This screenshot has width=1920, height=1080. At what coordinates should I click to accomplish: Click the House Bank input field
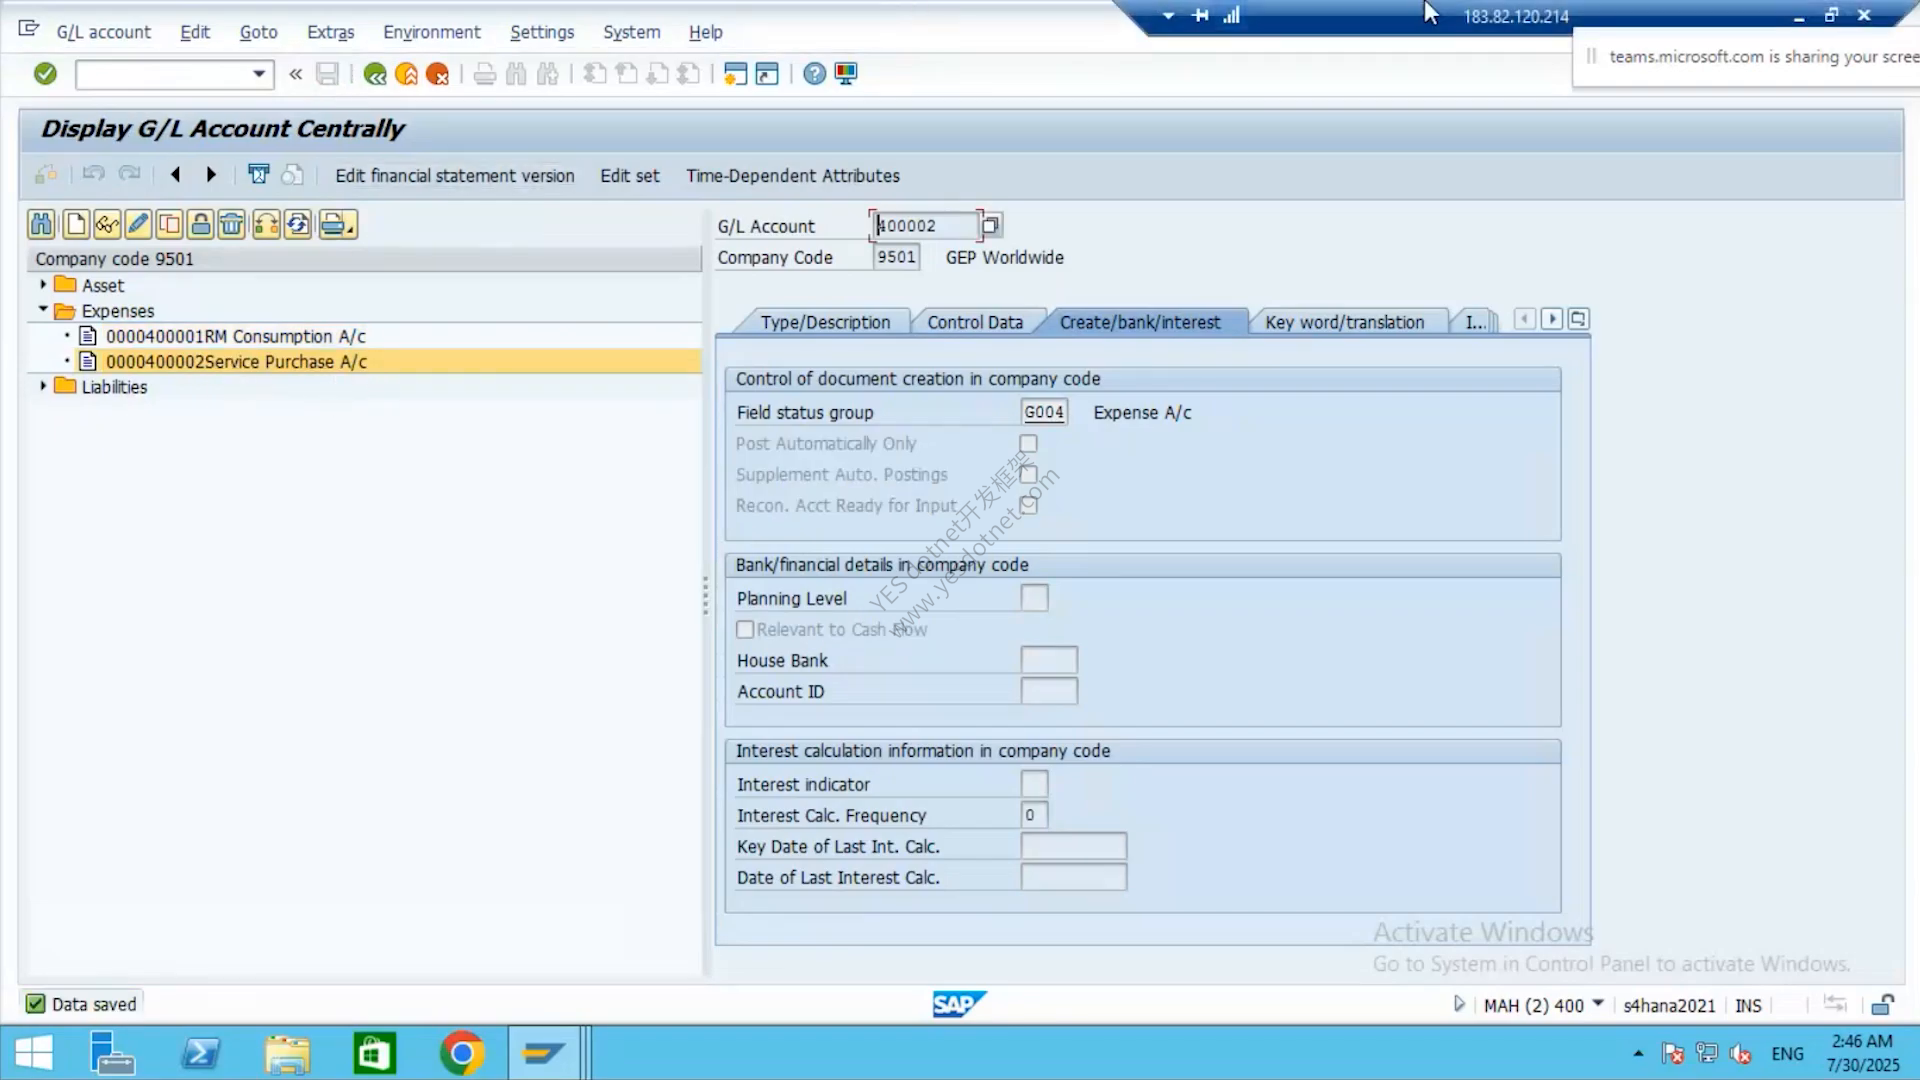(1049, 660)
